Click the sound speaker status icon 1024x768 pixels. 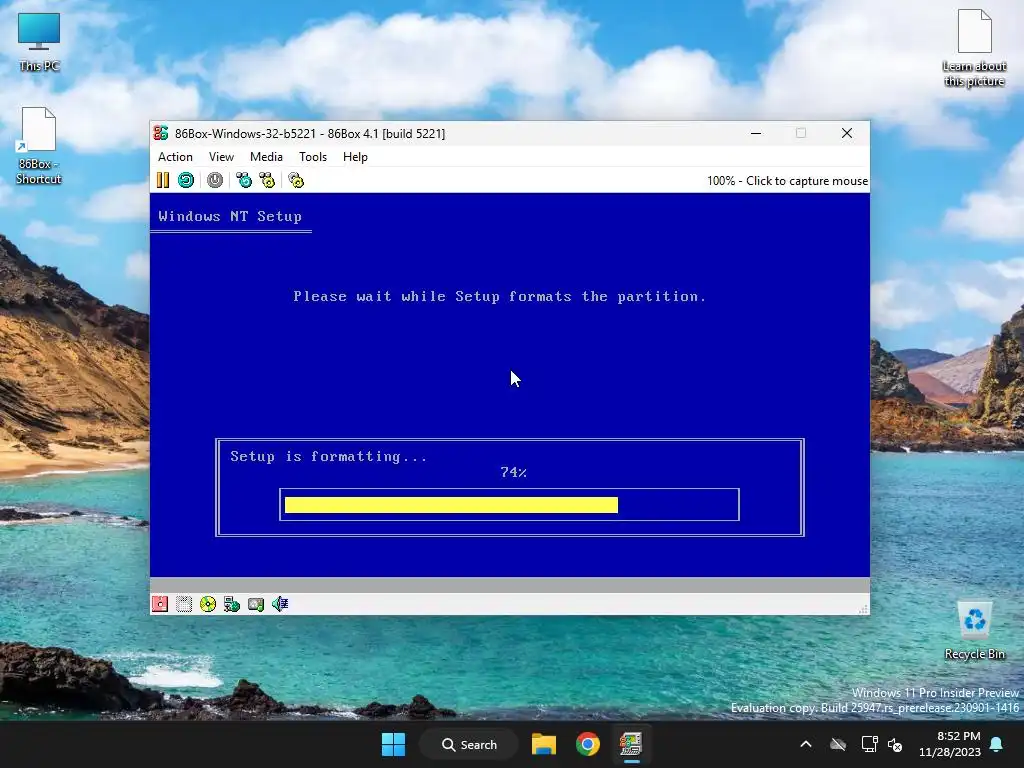coord(280,604)
